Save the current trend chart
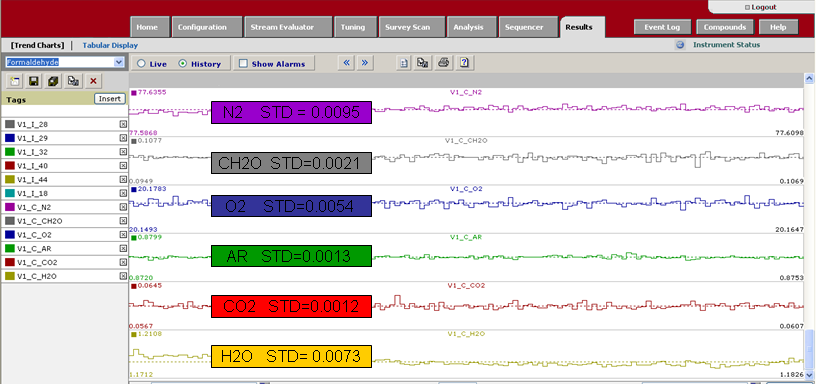 [x=34, y=81]
